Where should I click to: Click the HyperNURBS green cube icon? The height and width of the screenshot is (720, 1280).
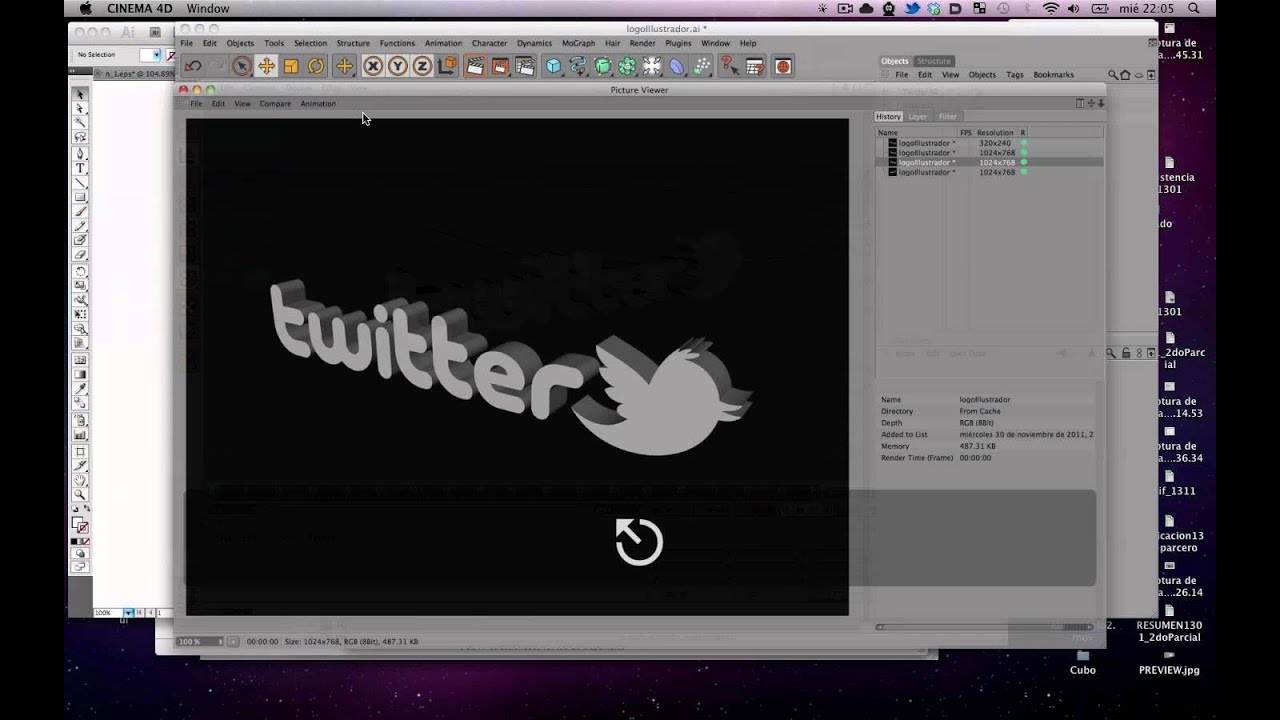(603, 67)
